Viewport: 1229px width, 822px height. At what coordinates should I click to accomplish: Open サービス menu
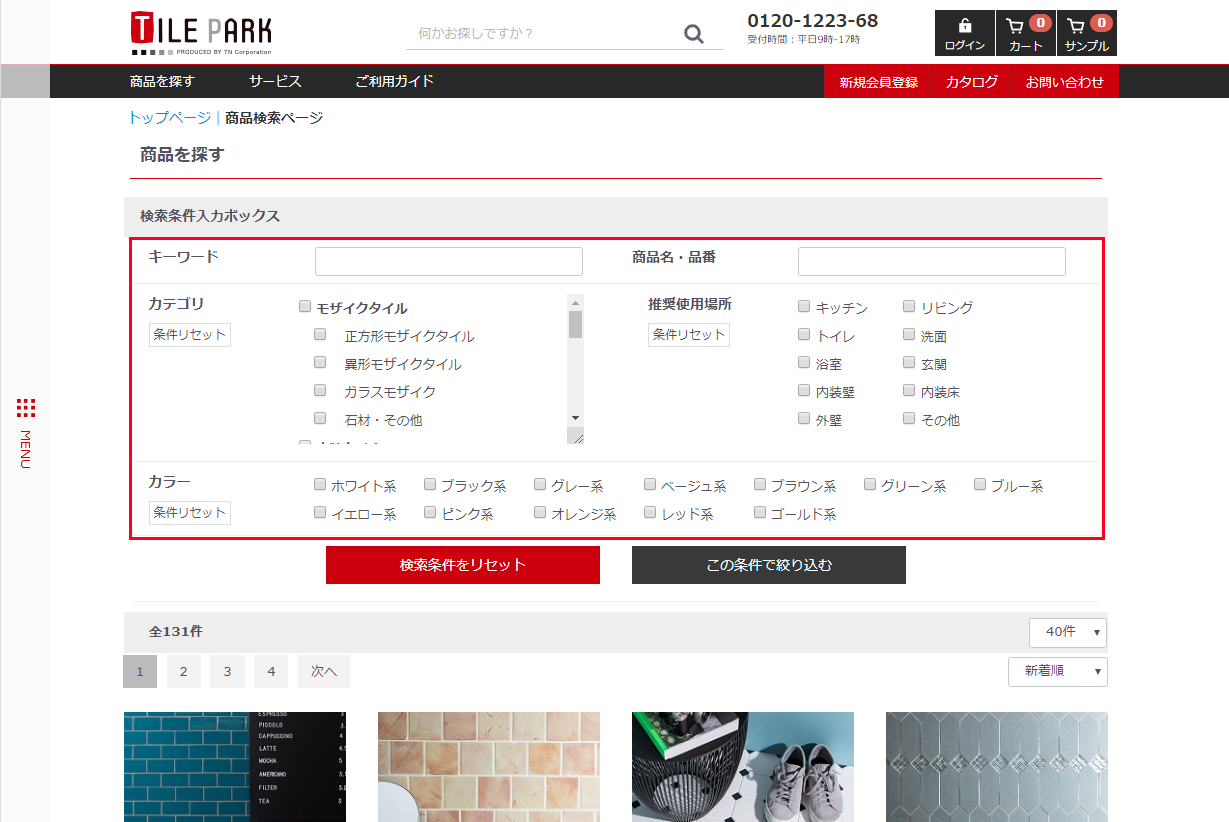(x=275, y=81)
